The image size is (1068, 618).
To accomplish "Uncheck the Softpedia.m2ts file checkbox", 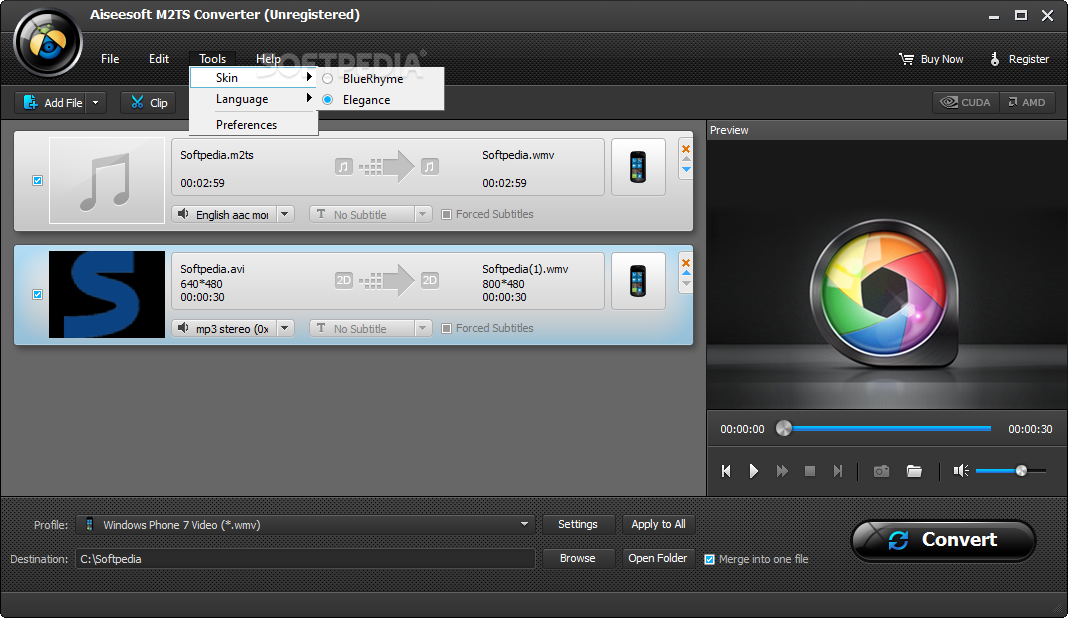I will pos(37,181).
